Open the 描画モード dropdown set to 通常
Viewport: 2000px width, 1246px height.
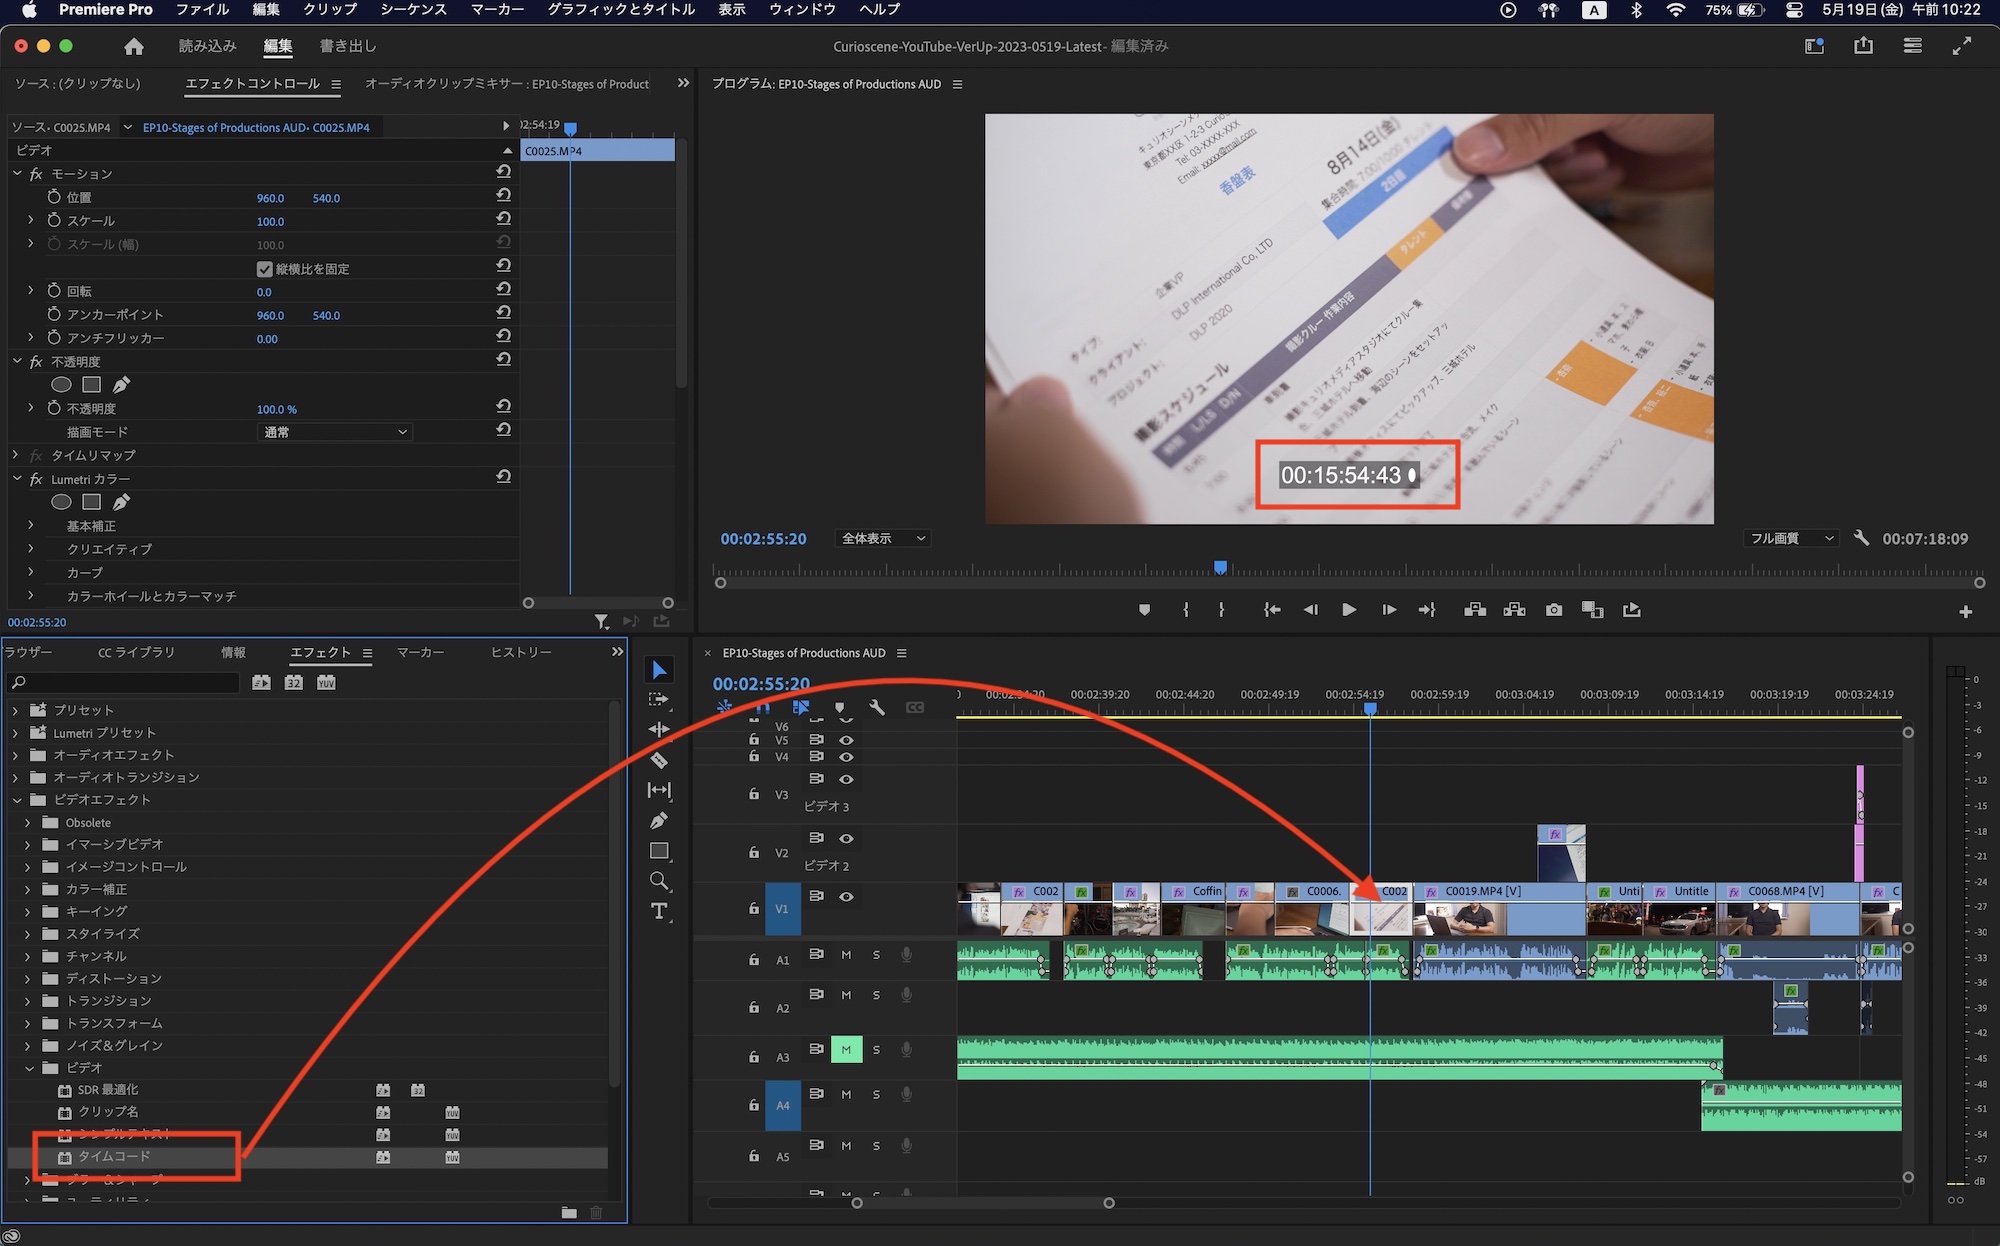(335, 432)
